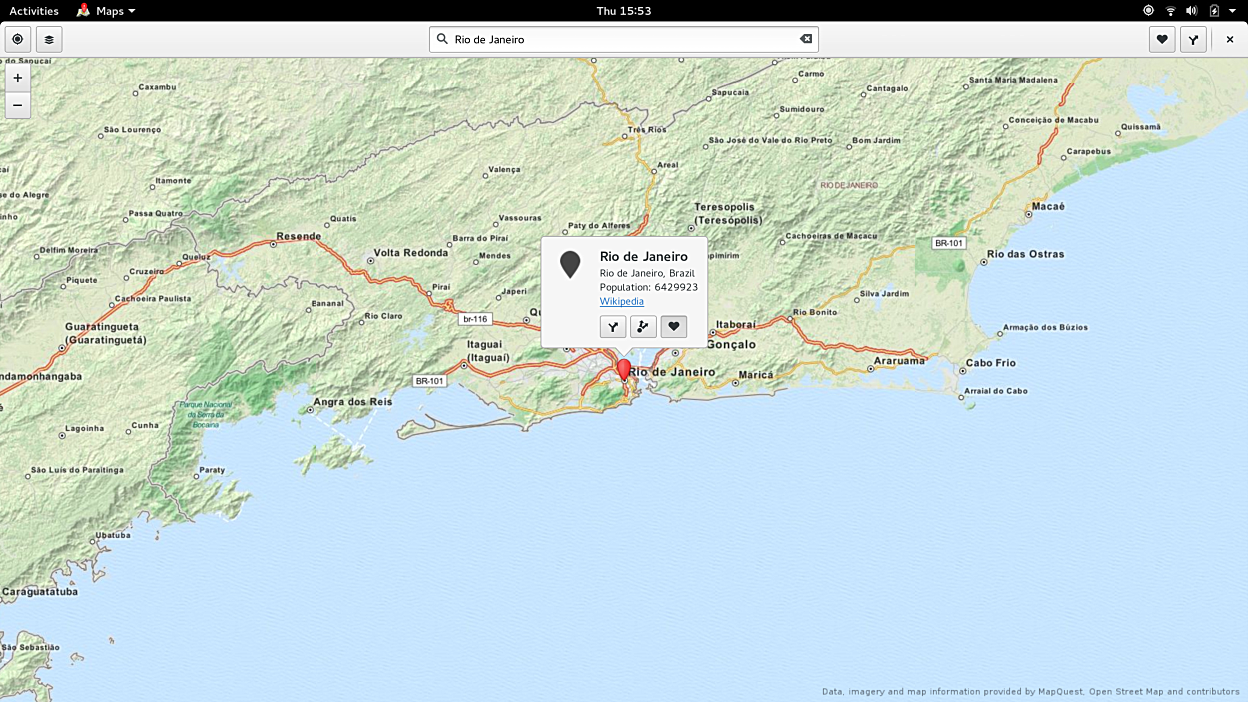Click the Rio de Janeiro search field
This screenshot has width=1248, height=702.
[x=620, y=39]
